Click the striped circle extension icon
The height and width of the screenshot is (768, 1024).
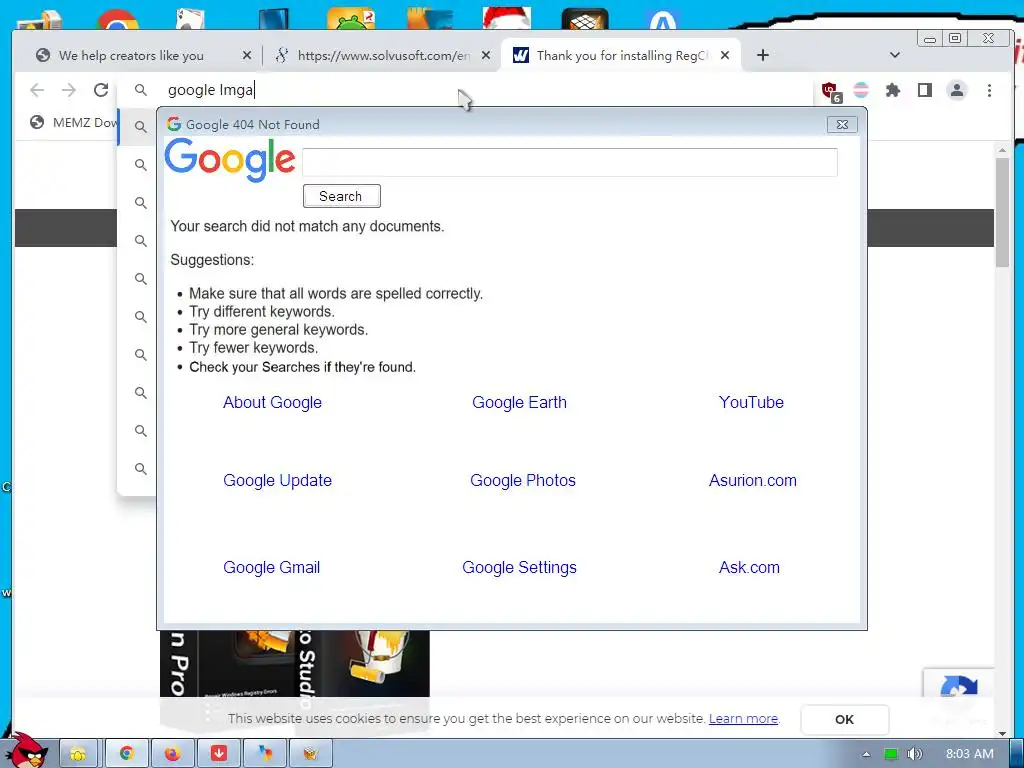861,90
